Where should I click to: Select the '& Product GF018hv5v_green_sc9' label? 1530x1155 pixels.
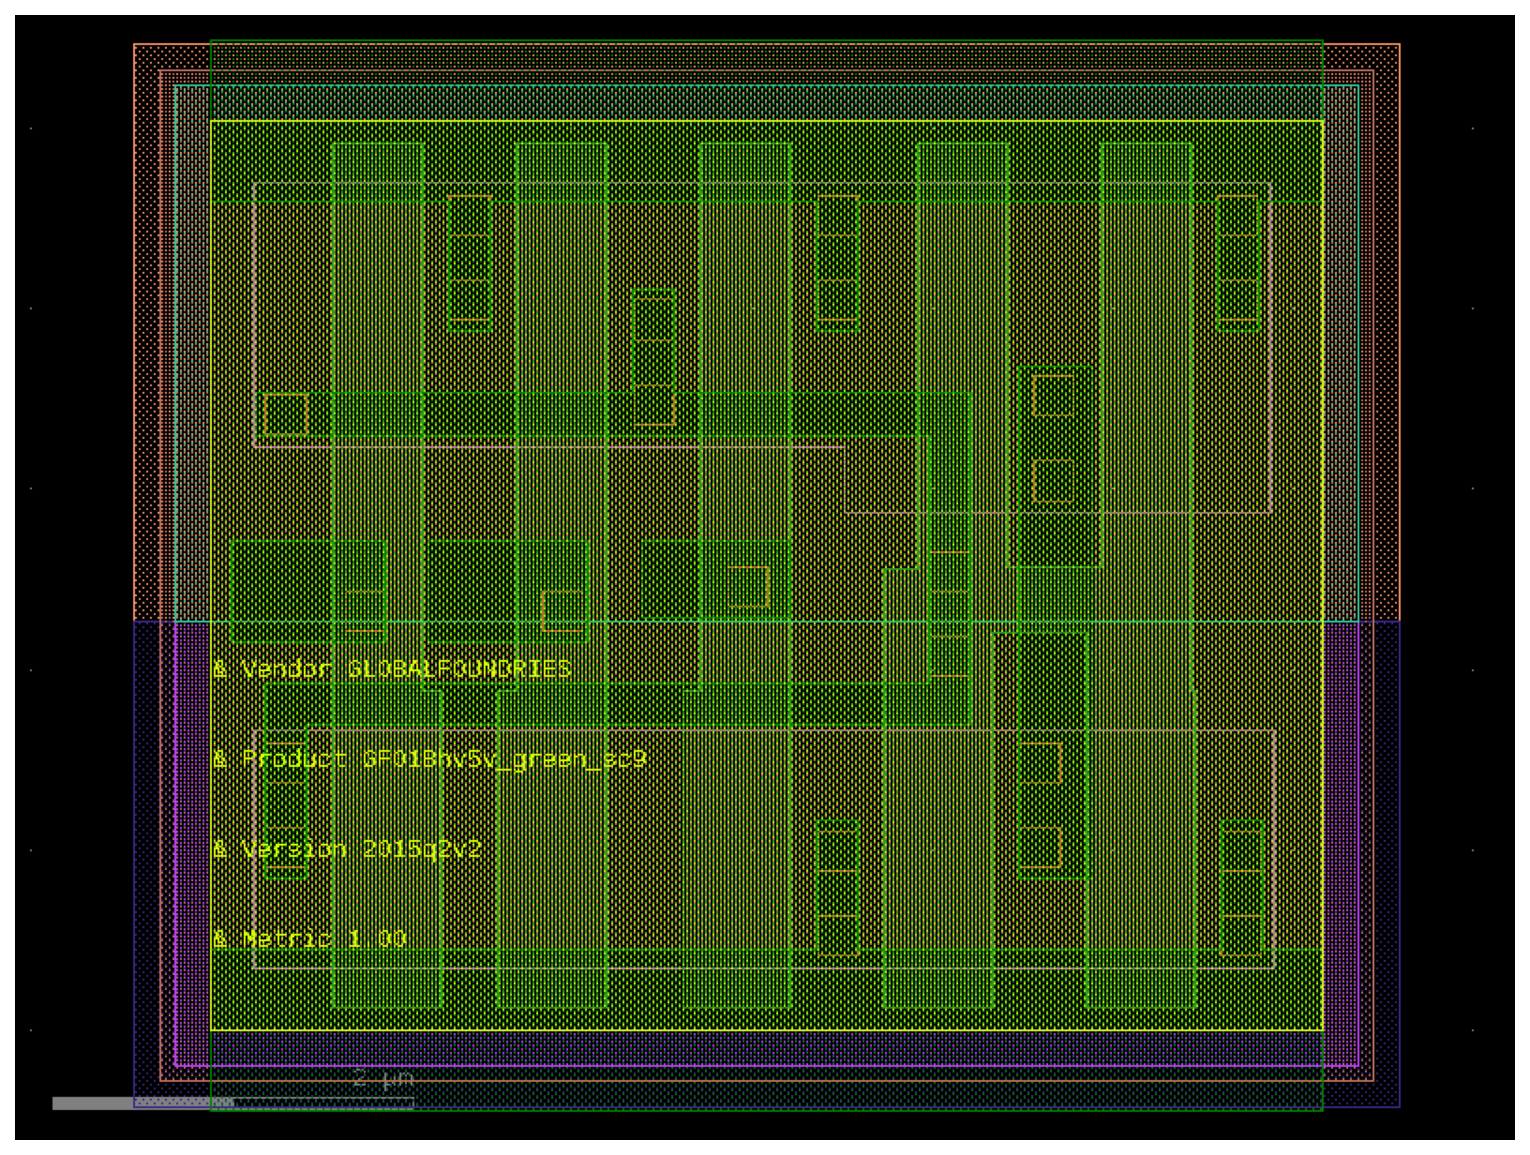click(x=429, y=759)
